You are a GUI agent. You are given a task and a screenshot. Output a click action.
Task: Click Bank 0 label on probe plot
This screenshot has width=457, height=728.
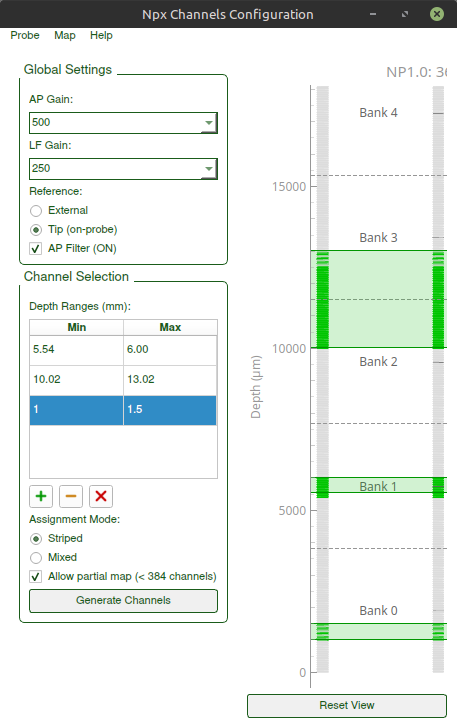click(x=378, y=611)
